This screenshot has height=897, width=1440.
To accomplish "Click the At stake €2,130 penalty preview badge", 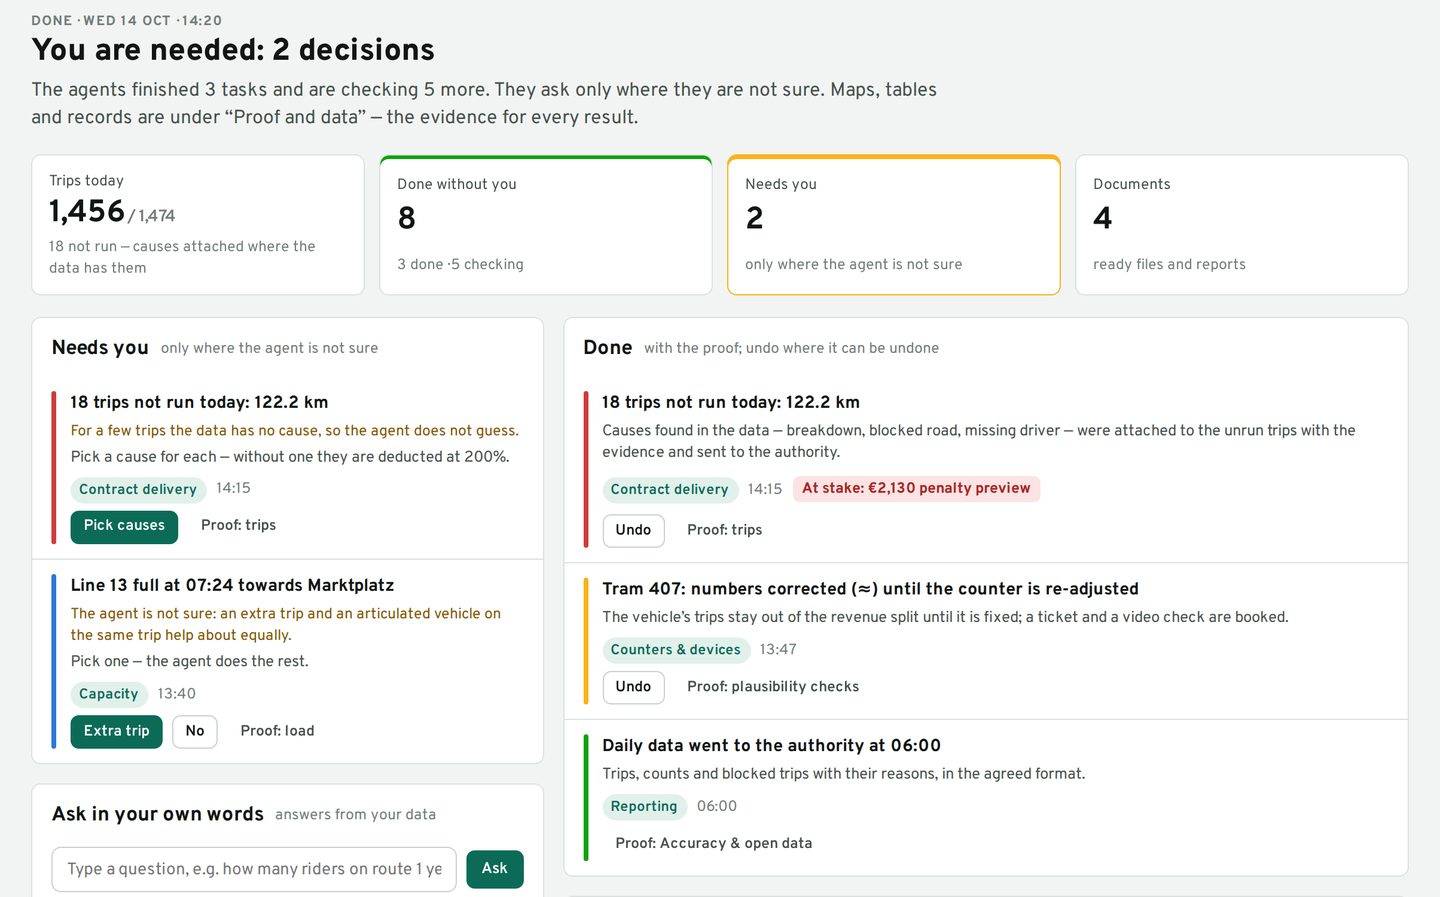I will click(x=916, y=489).
